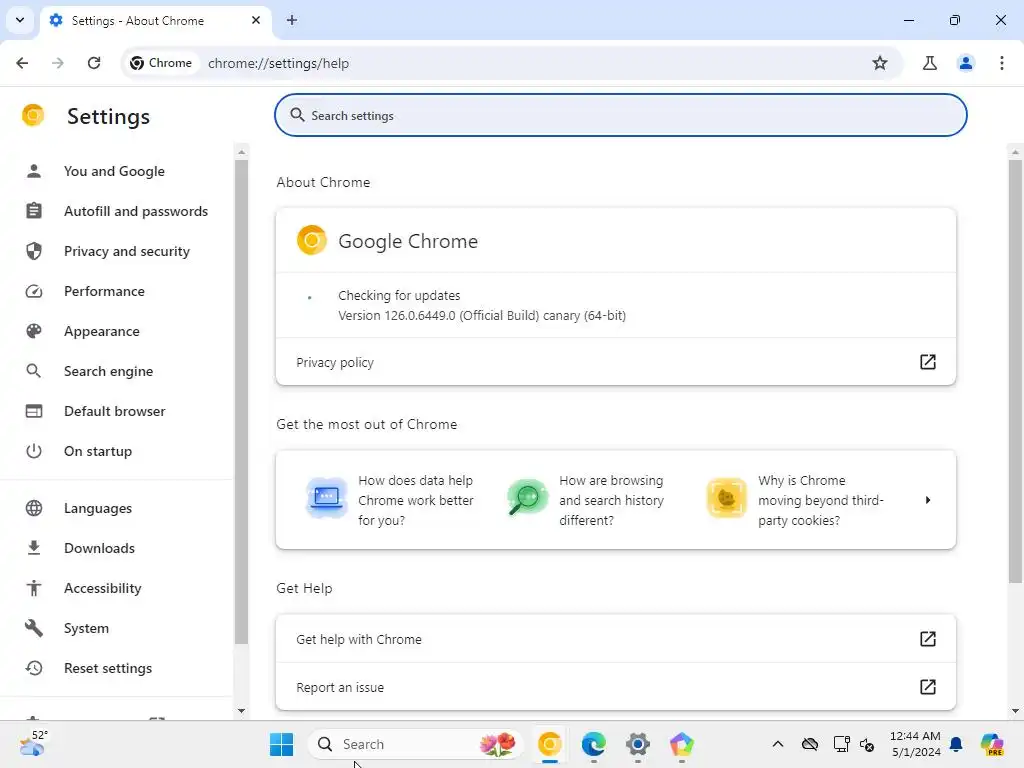The width and height of the screenshot is (1024, 768).
Task: Click the Version 126.0.6449.0 text
Action: (482, 315)
